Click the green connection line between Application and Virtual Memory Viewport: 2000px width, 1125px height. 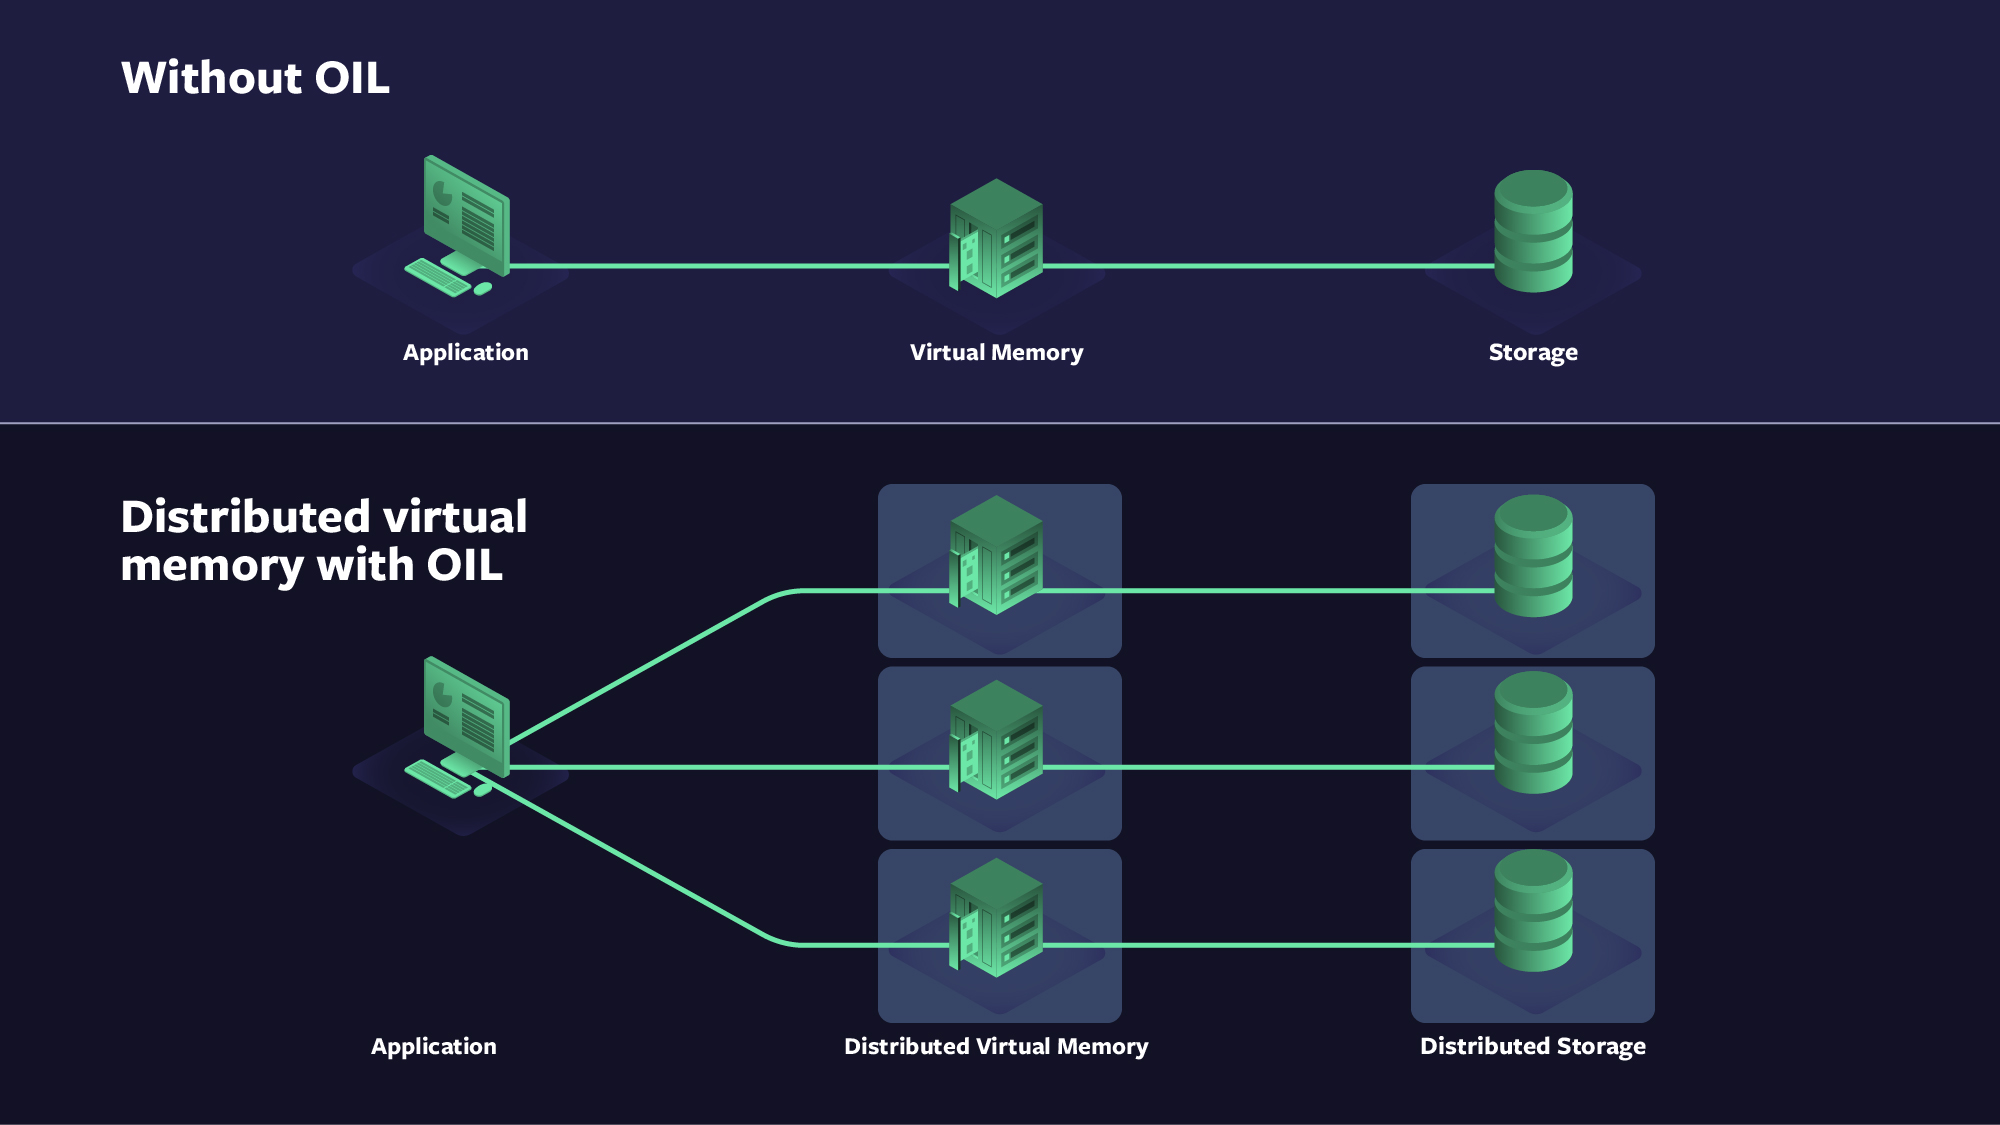pyautogui.click(x=730, y=266)
